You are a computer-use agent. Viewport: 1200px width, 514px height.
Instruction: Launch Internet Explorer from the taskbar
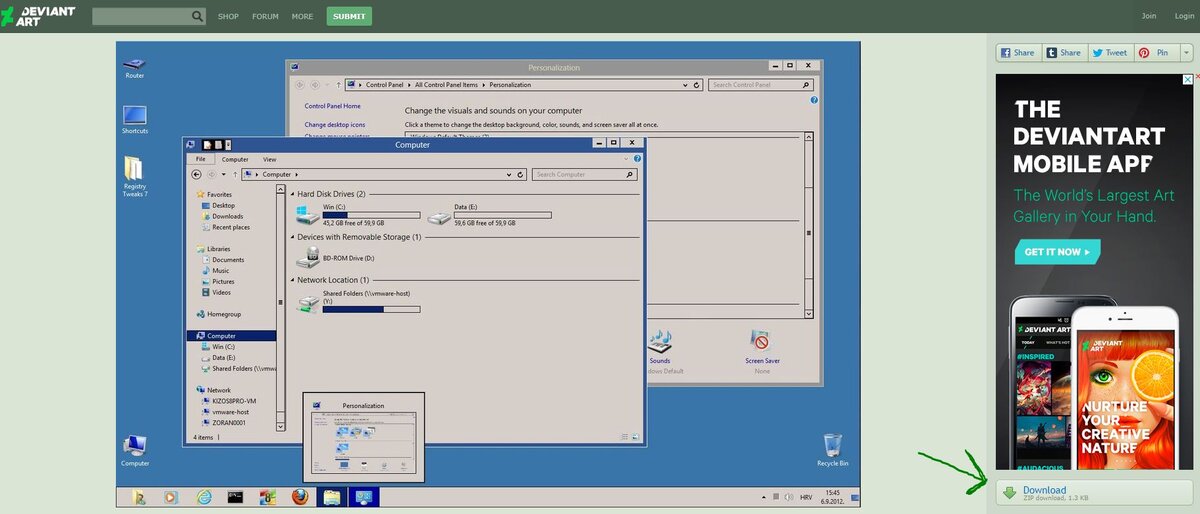[204, 497]
